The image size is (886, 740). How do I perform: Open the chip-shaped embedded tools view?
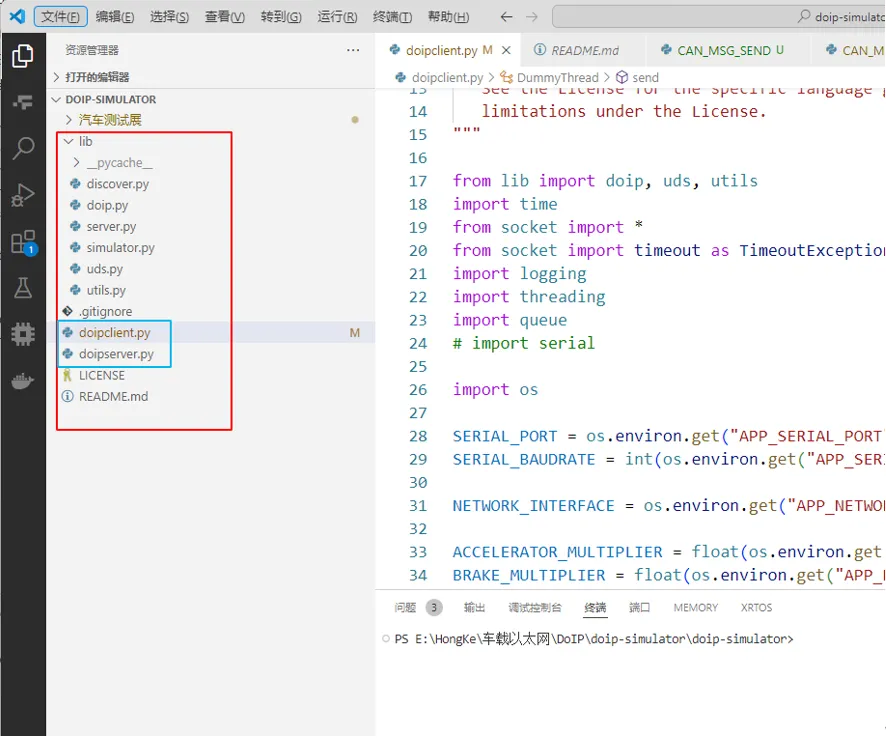(x=23, y=334)
